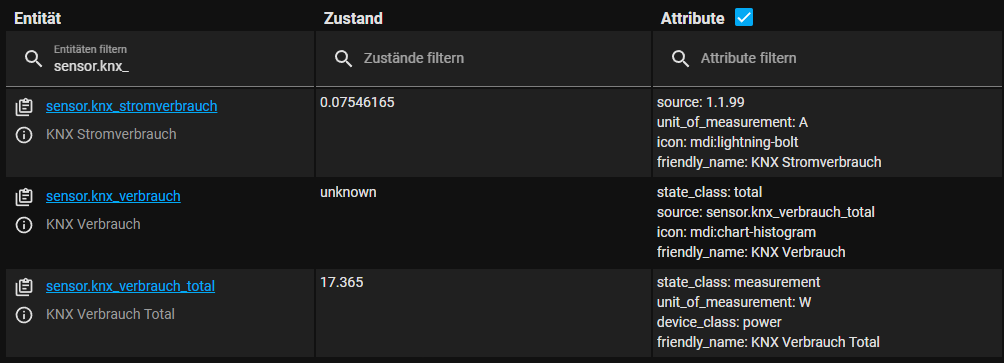The width and height of the screenshot is (1004, 363).
Task: Uncheck the Attribute column checkbox
Action: point(744,18)
